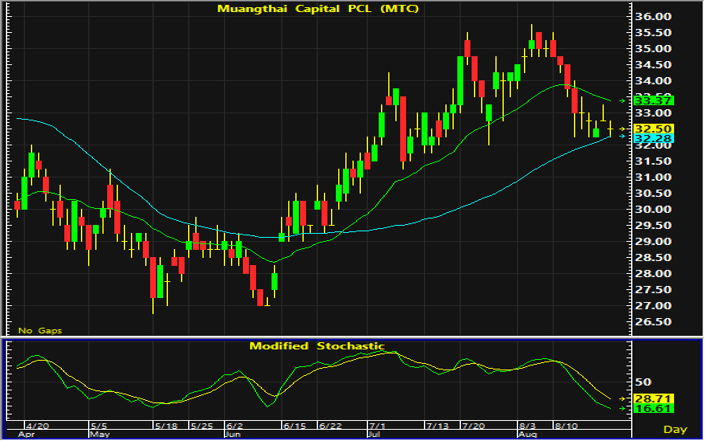
Task: Click the Day timeframe label
Action: (x=675, y=429)
